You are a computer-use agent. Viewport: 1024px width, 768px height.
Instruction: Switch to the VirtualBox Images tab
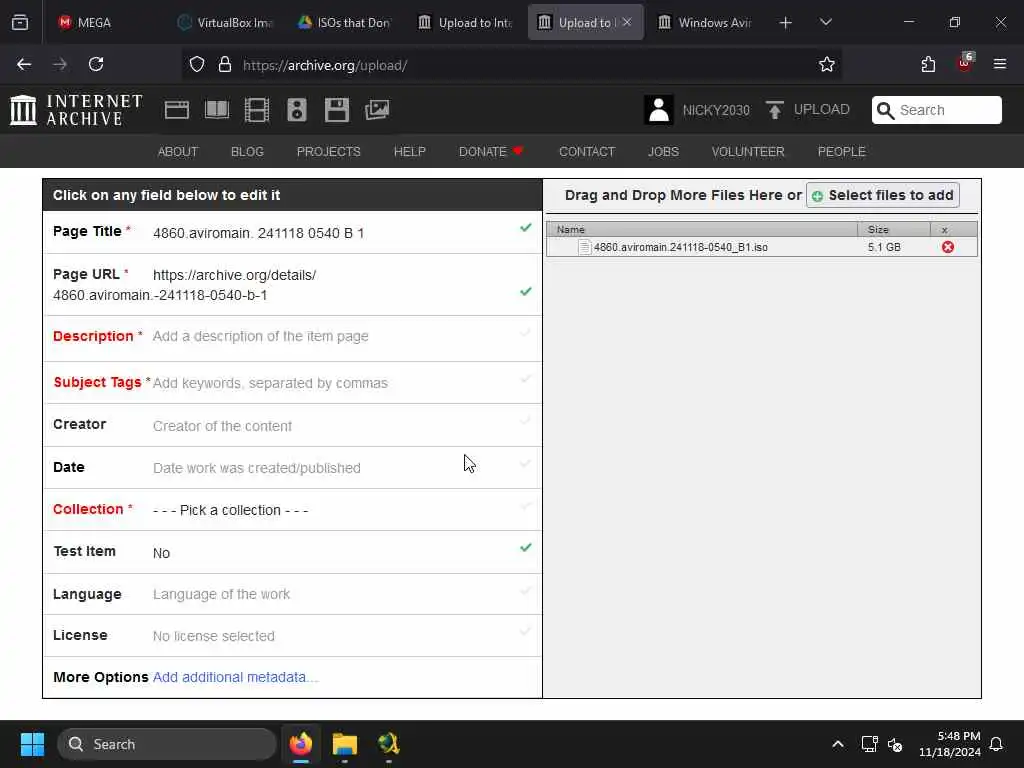(x=225, y=23)
